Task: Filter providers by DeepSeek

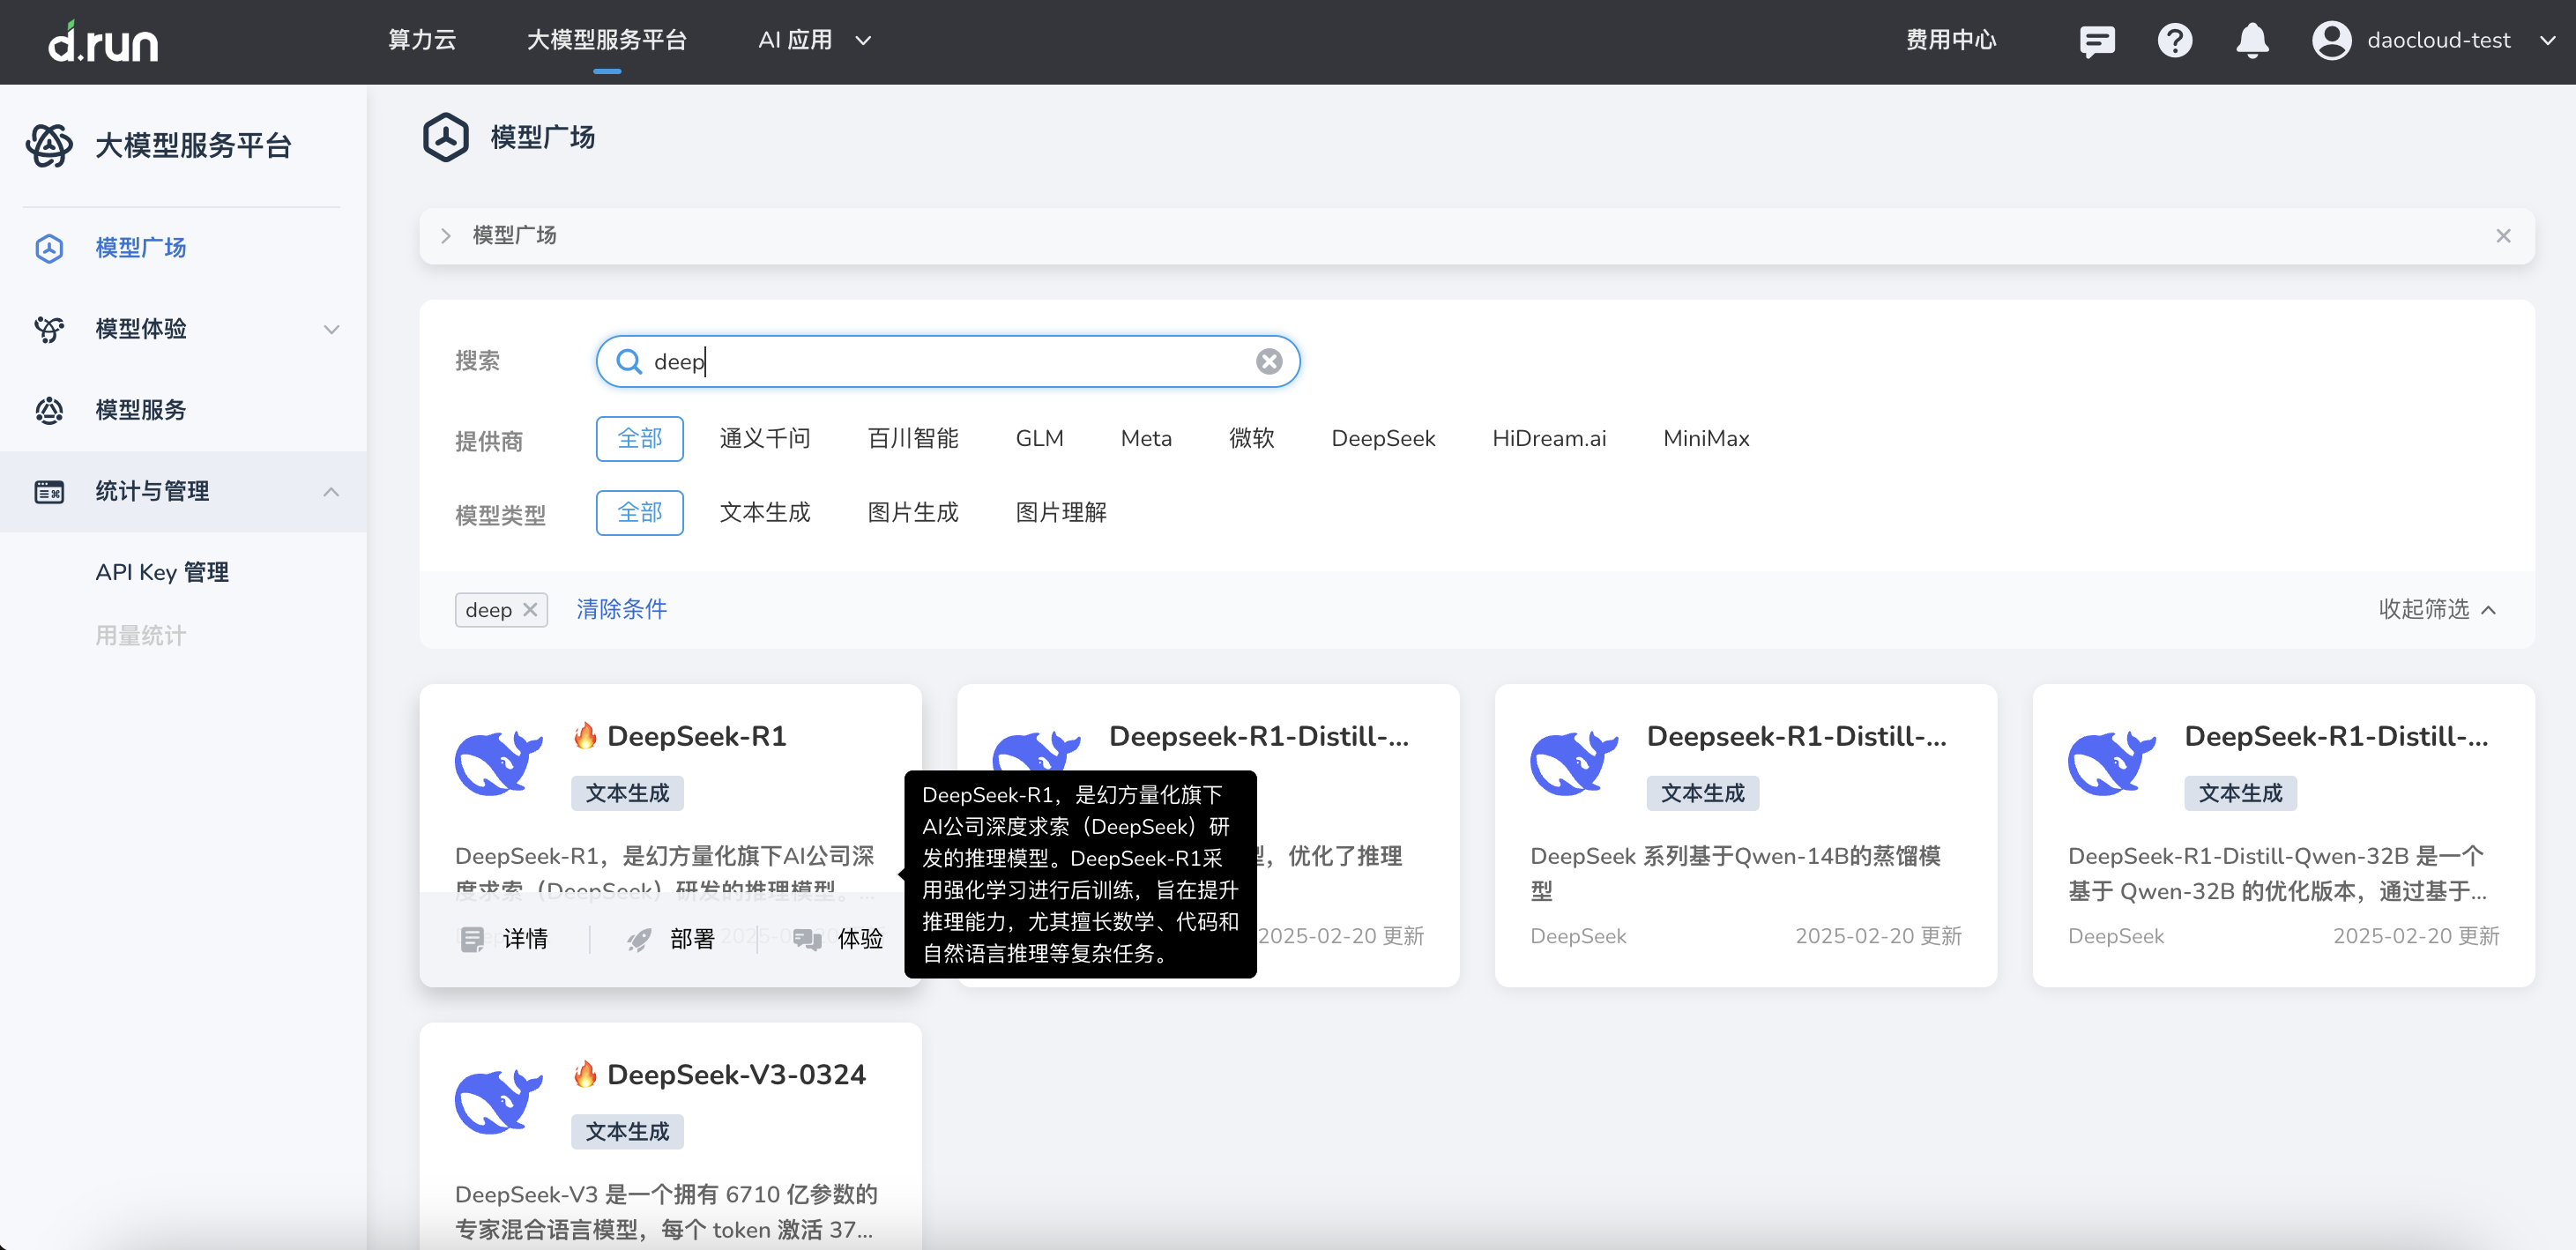Action: 1383,439
